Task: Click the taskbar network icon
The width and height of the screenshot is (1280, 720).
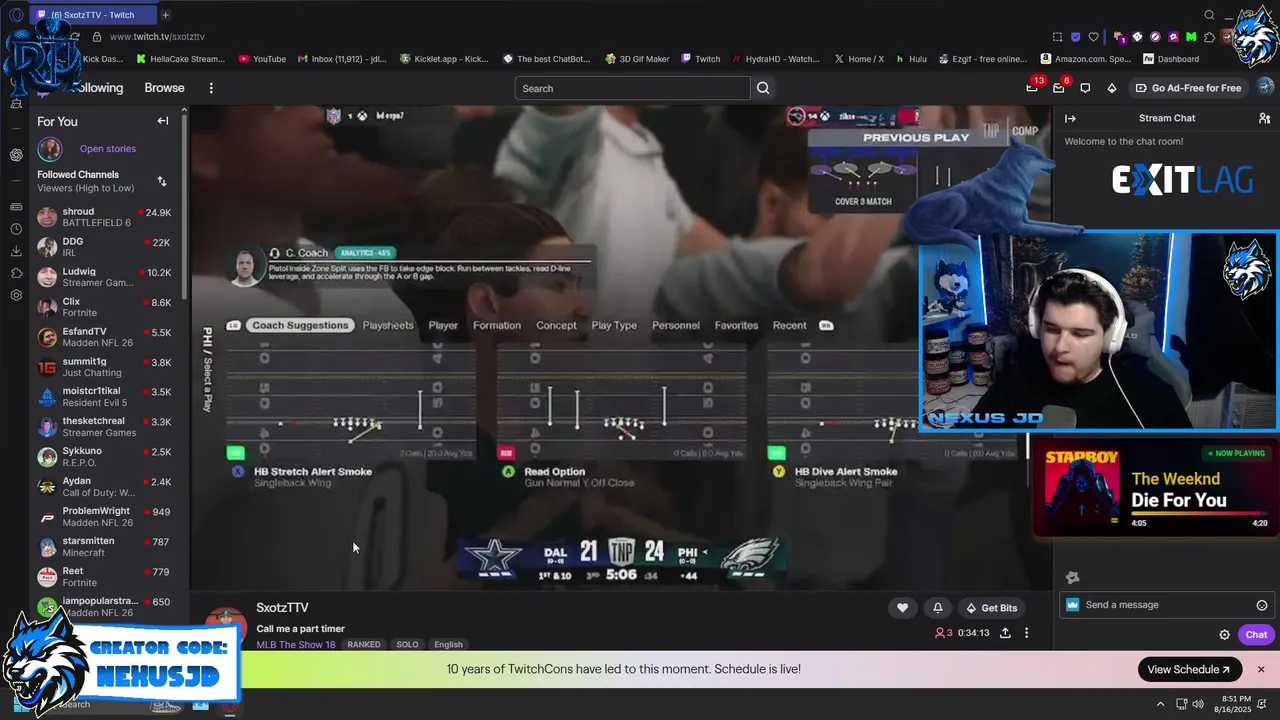Action: pos(1181,702)
